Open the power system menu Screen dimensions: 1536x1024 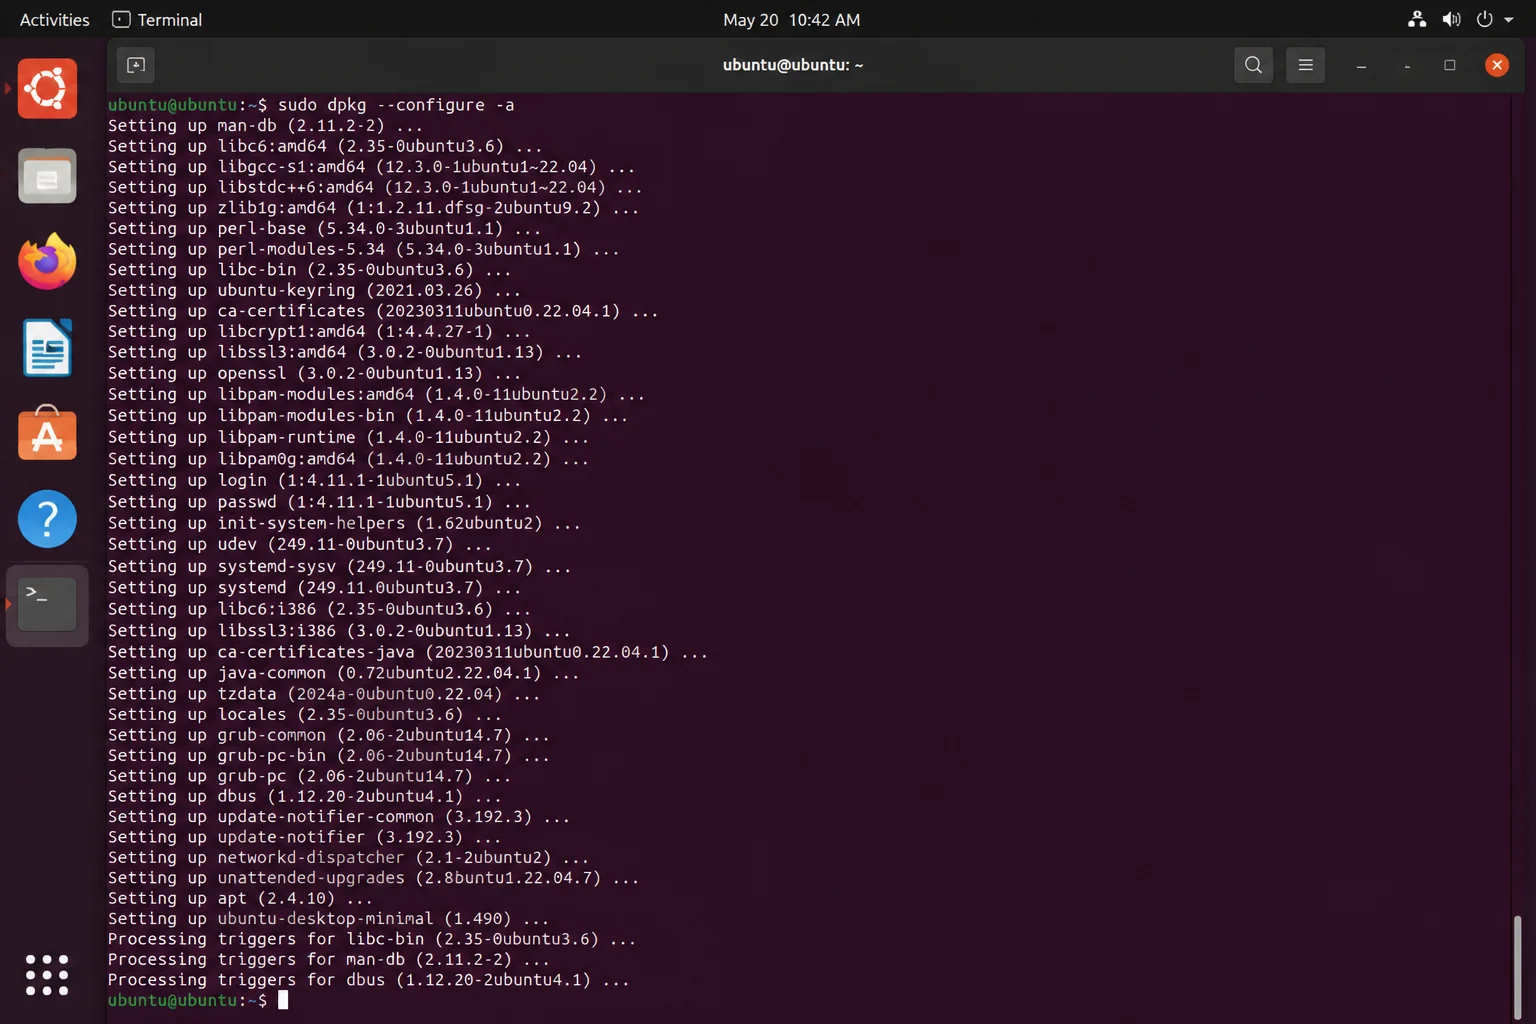(1485, 19)
